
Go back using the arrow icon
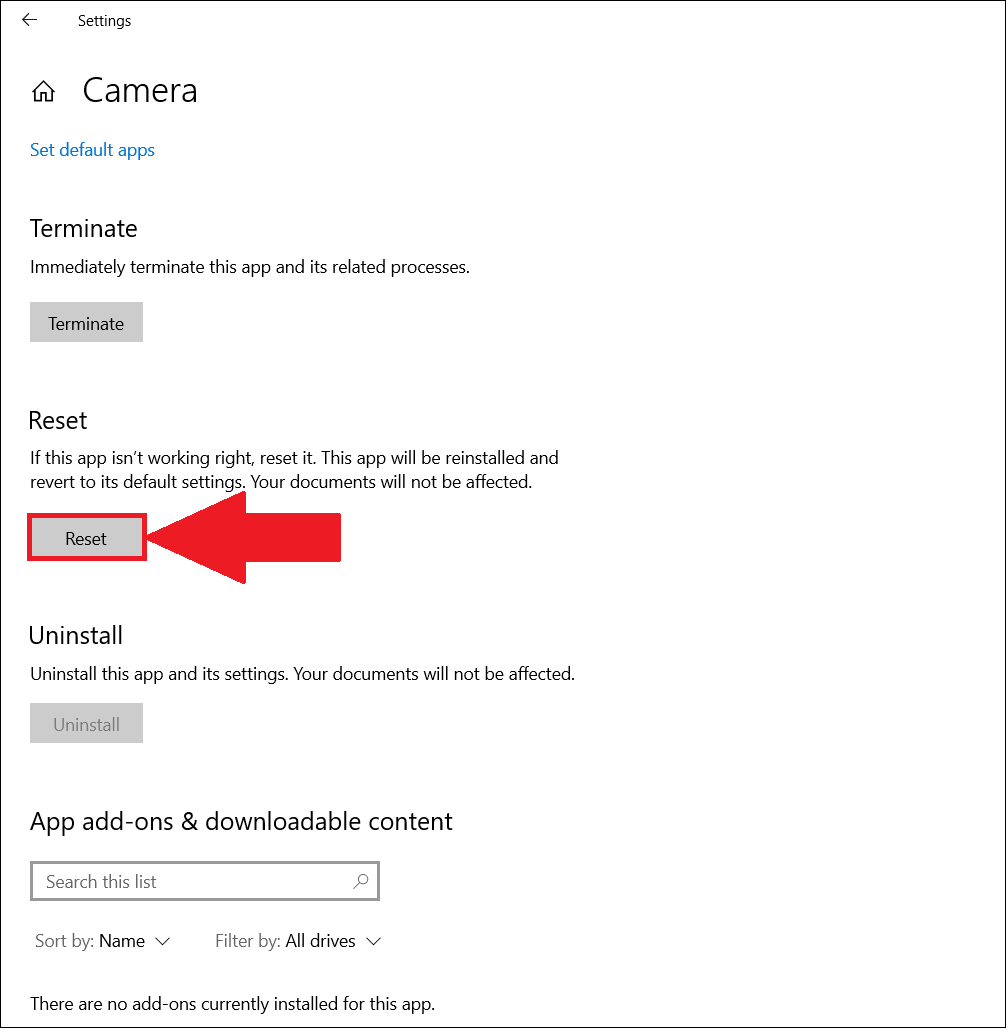pyautogui.click(x=30, y=20)
